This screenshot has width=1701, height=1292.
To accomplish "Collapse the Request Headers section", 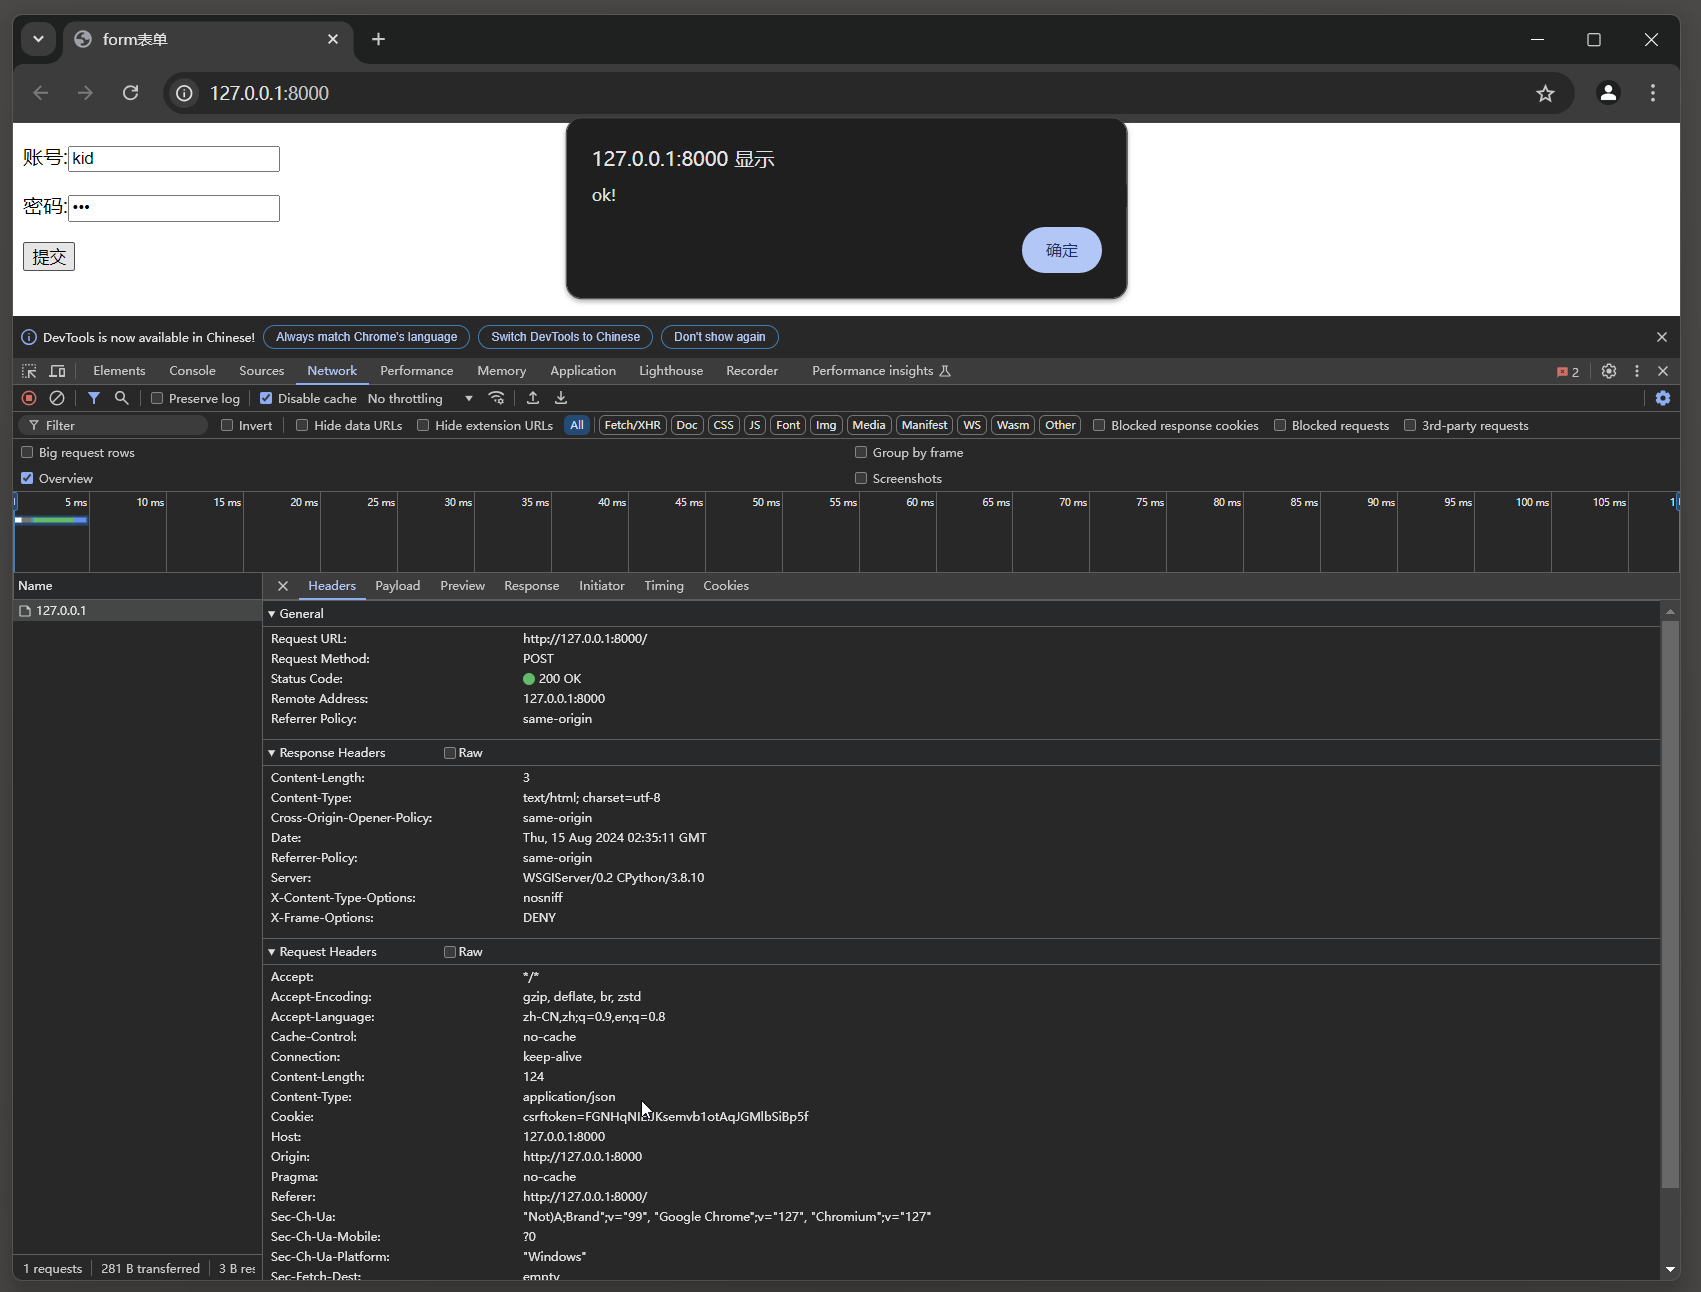I will click(272, 952).
